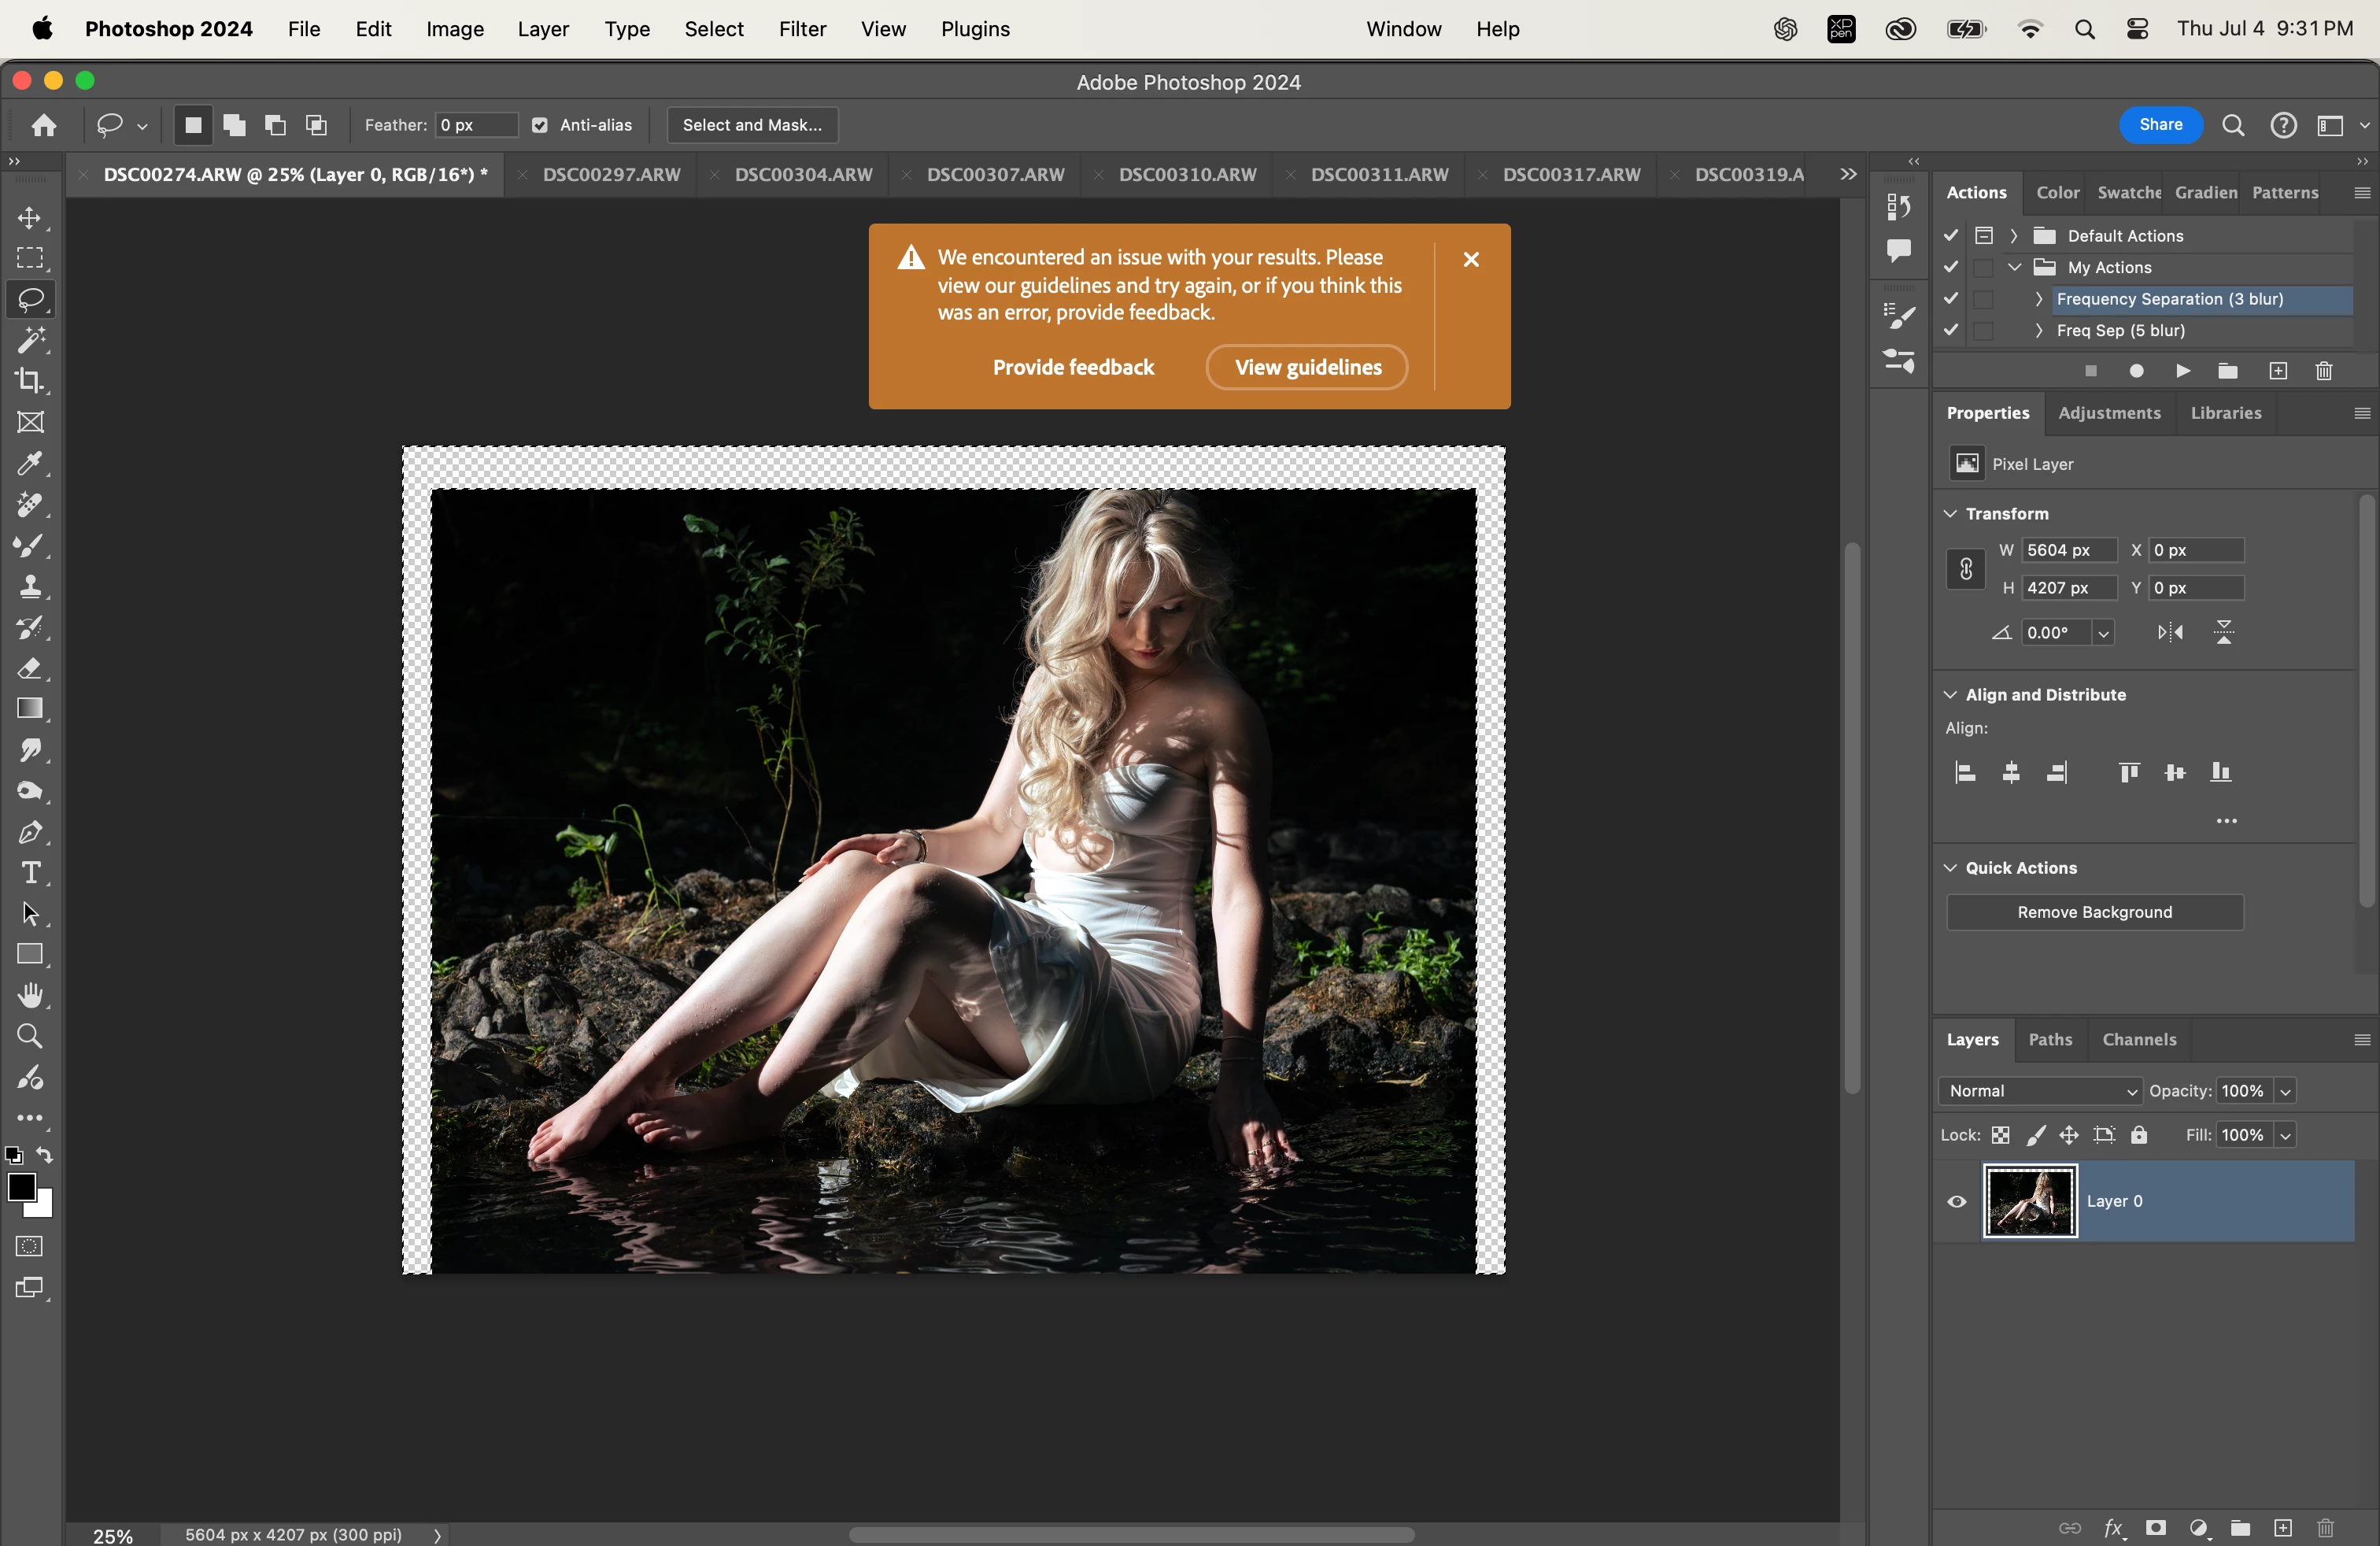Click View guidelines in the warning
2380x1546 pixels.
(x=1307, y=367)
